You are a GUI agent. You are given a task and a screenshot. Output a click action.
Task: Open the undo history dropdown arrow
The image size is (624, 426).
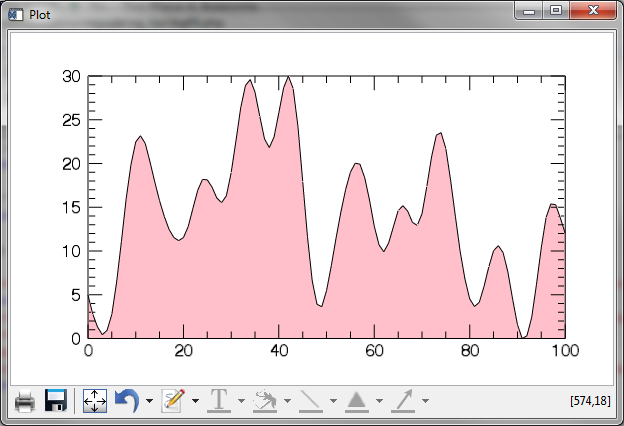149,401
